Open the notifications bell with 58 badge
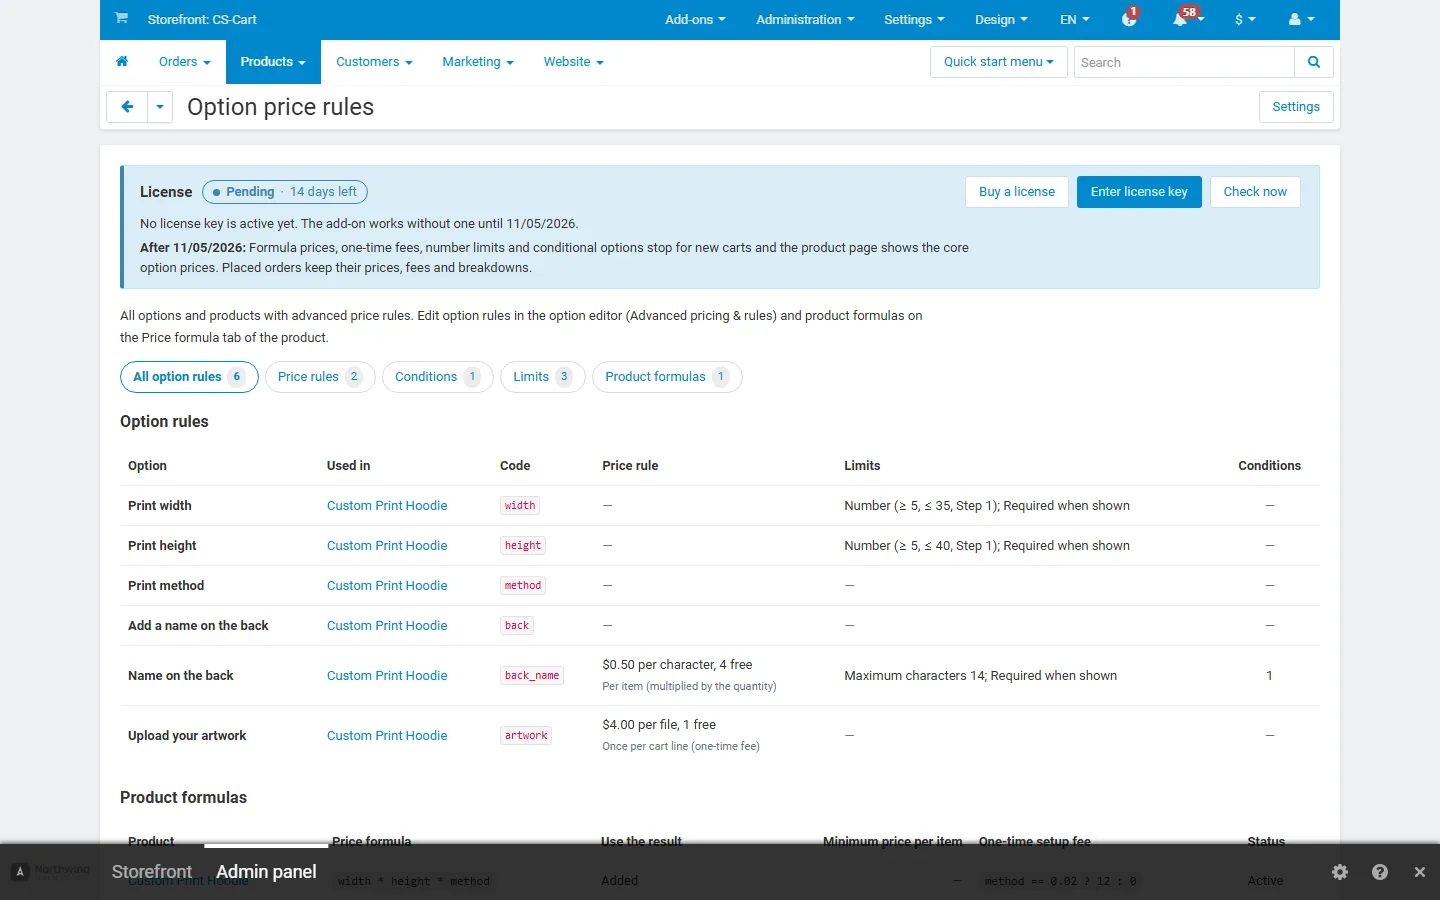 pos(1185,19)
